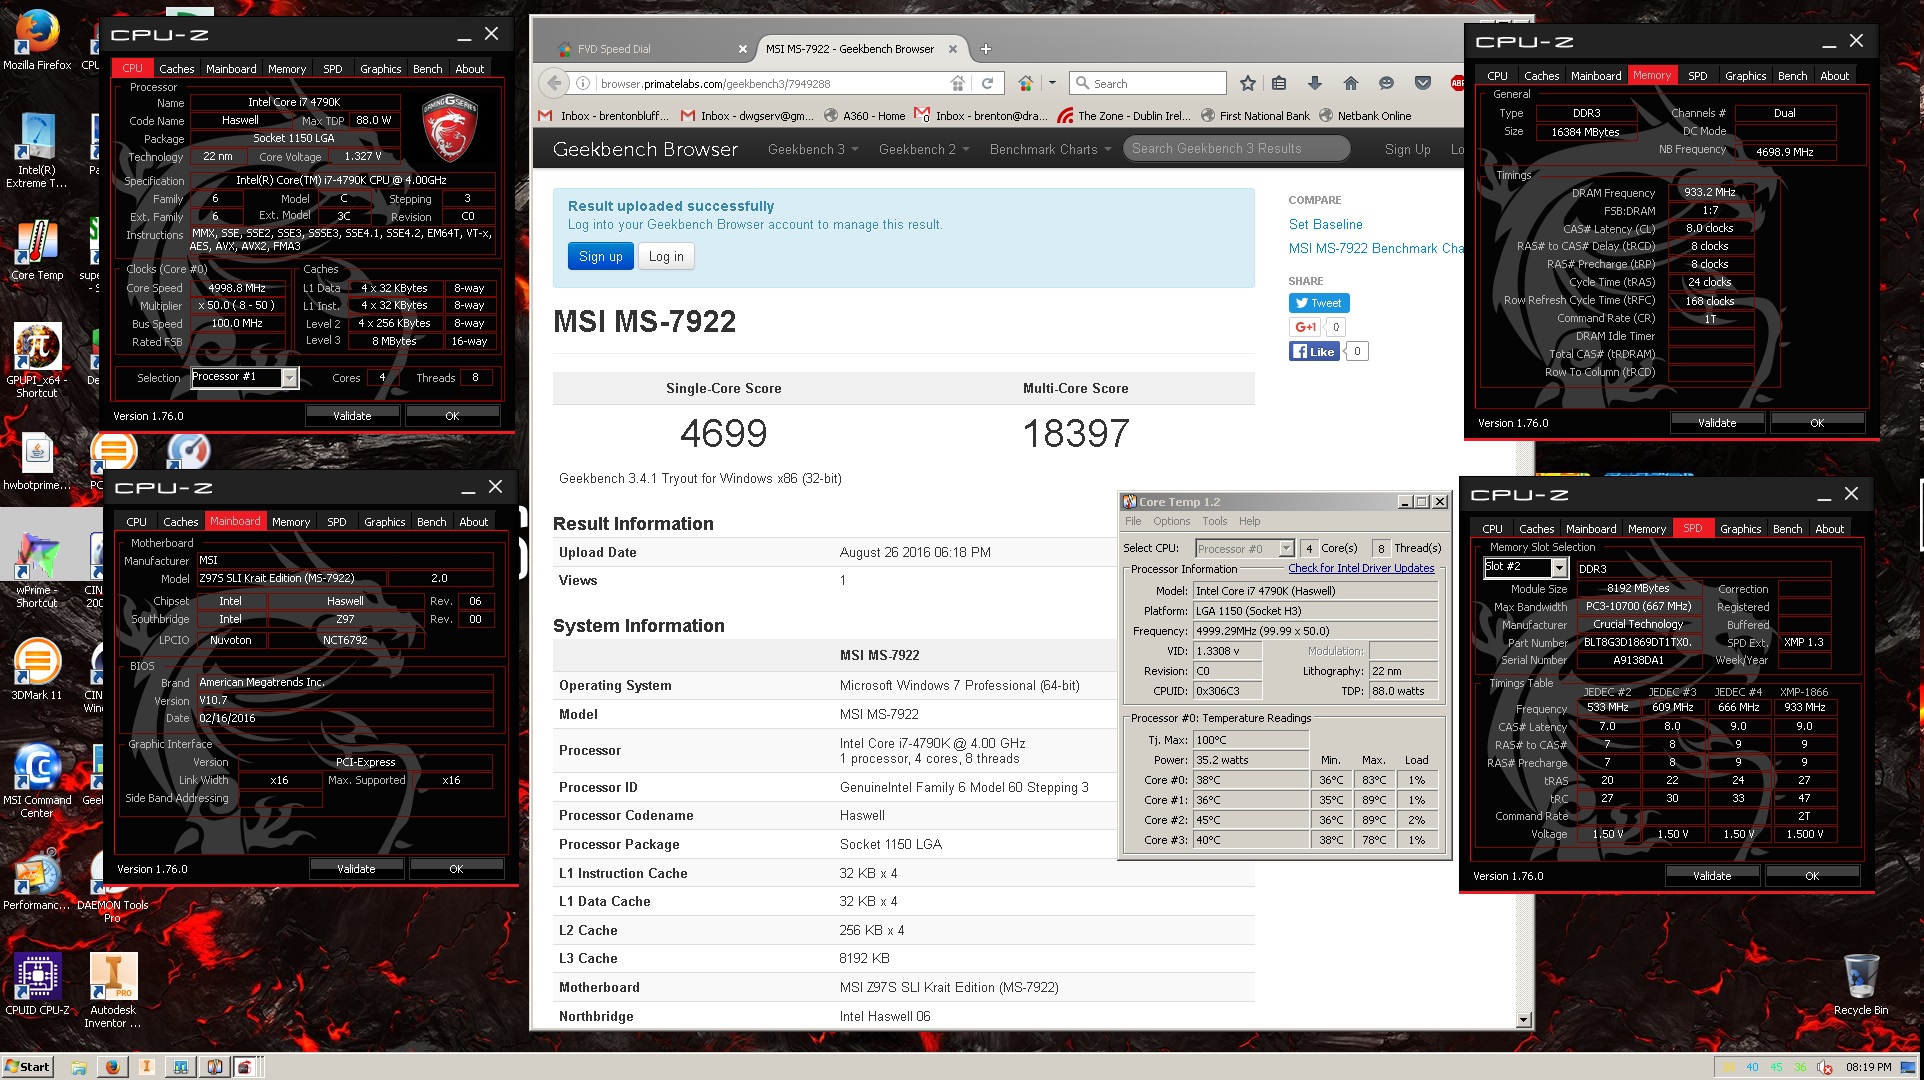Click the Firefox Search input box
Screen dimensions: 1924x1080
click(x=1148, y=84)
